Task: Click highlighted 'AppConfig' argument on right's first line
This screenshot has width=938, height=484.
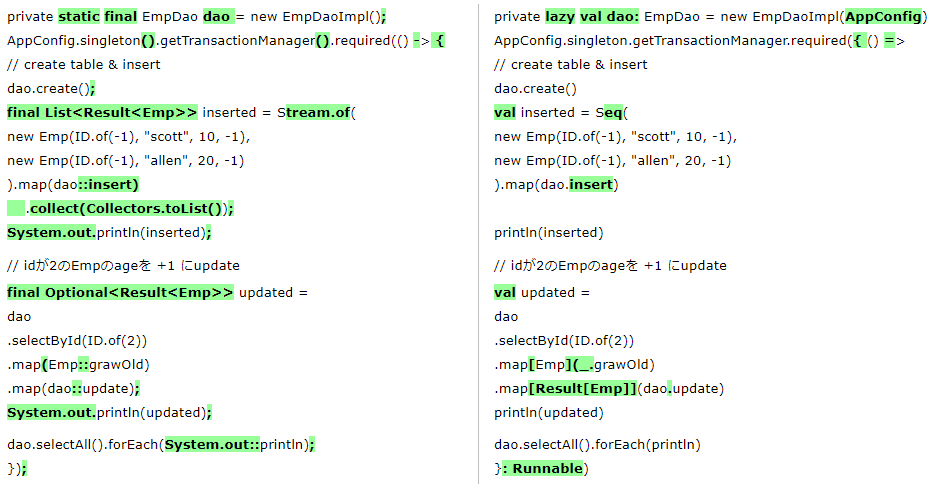Action: (x=885, y=16)
